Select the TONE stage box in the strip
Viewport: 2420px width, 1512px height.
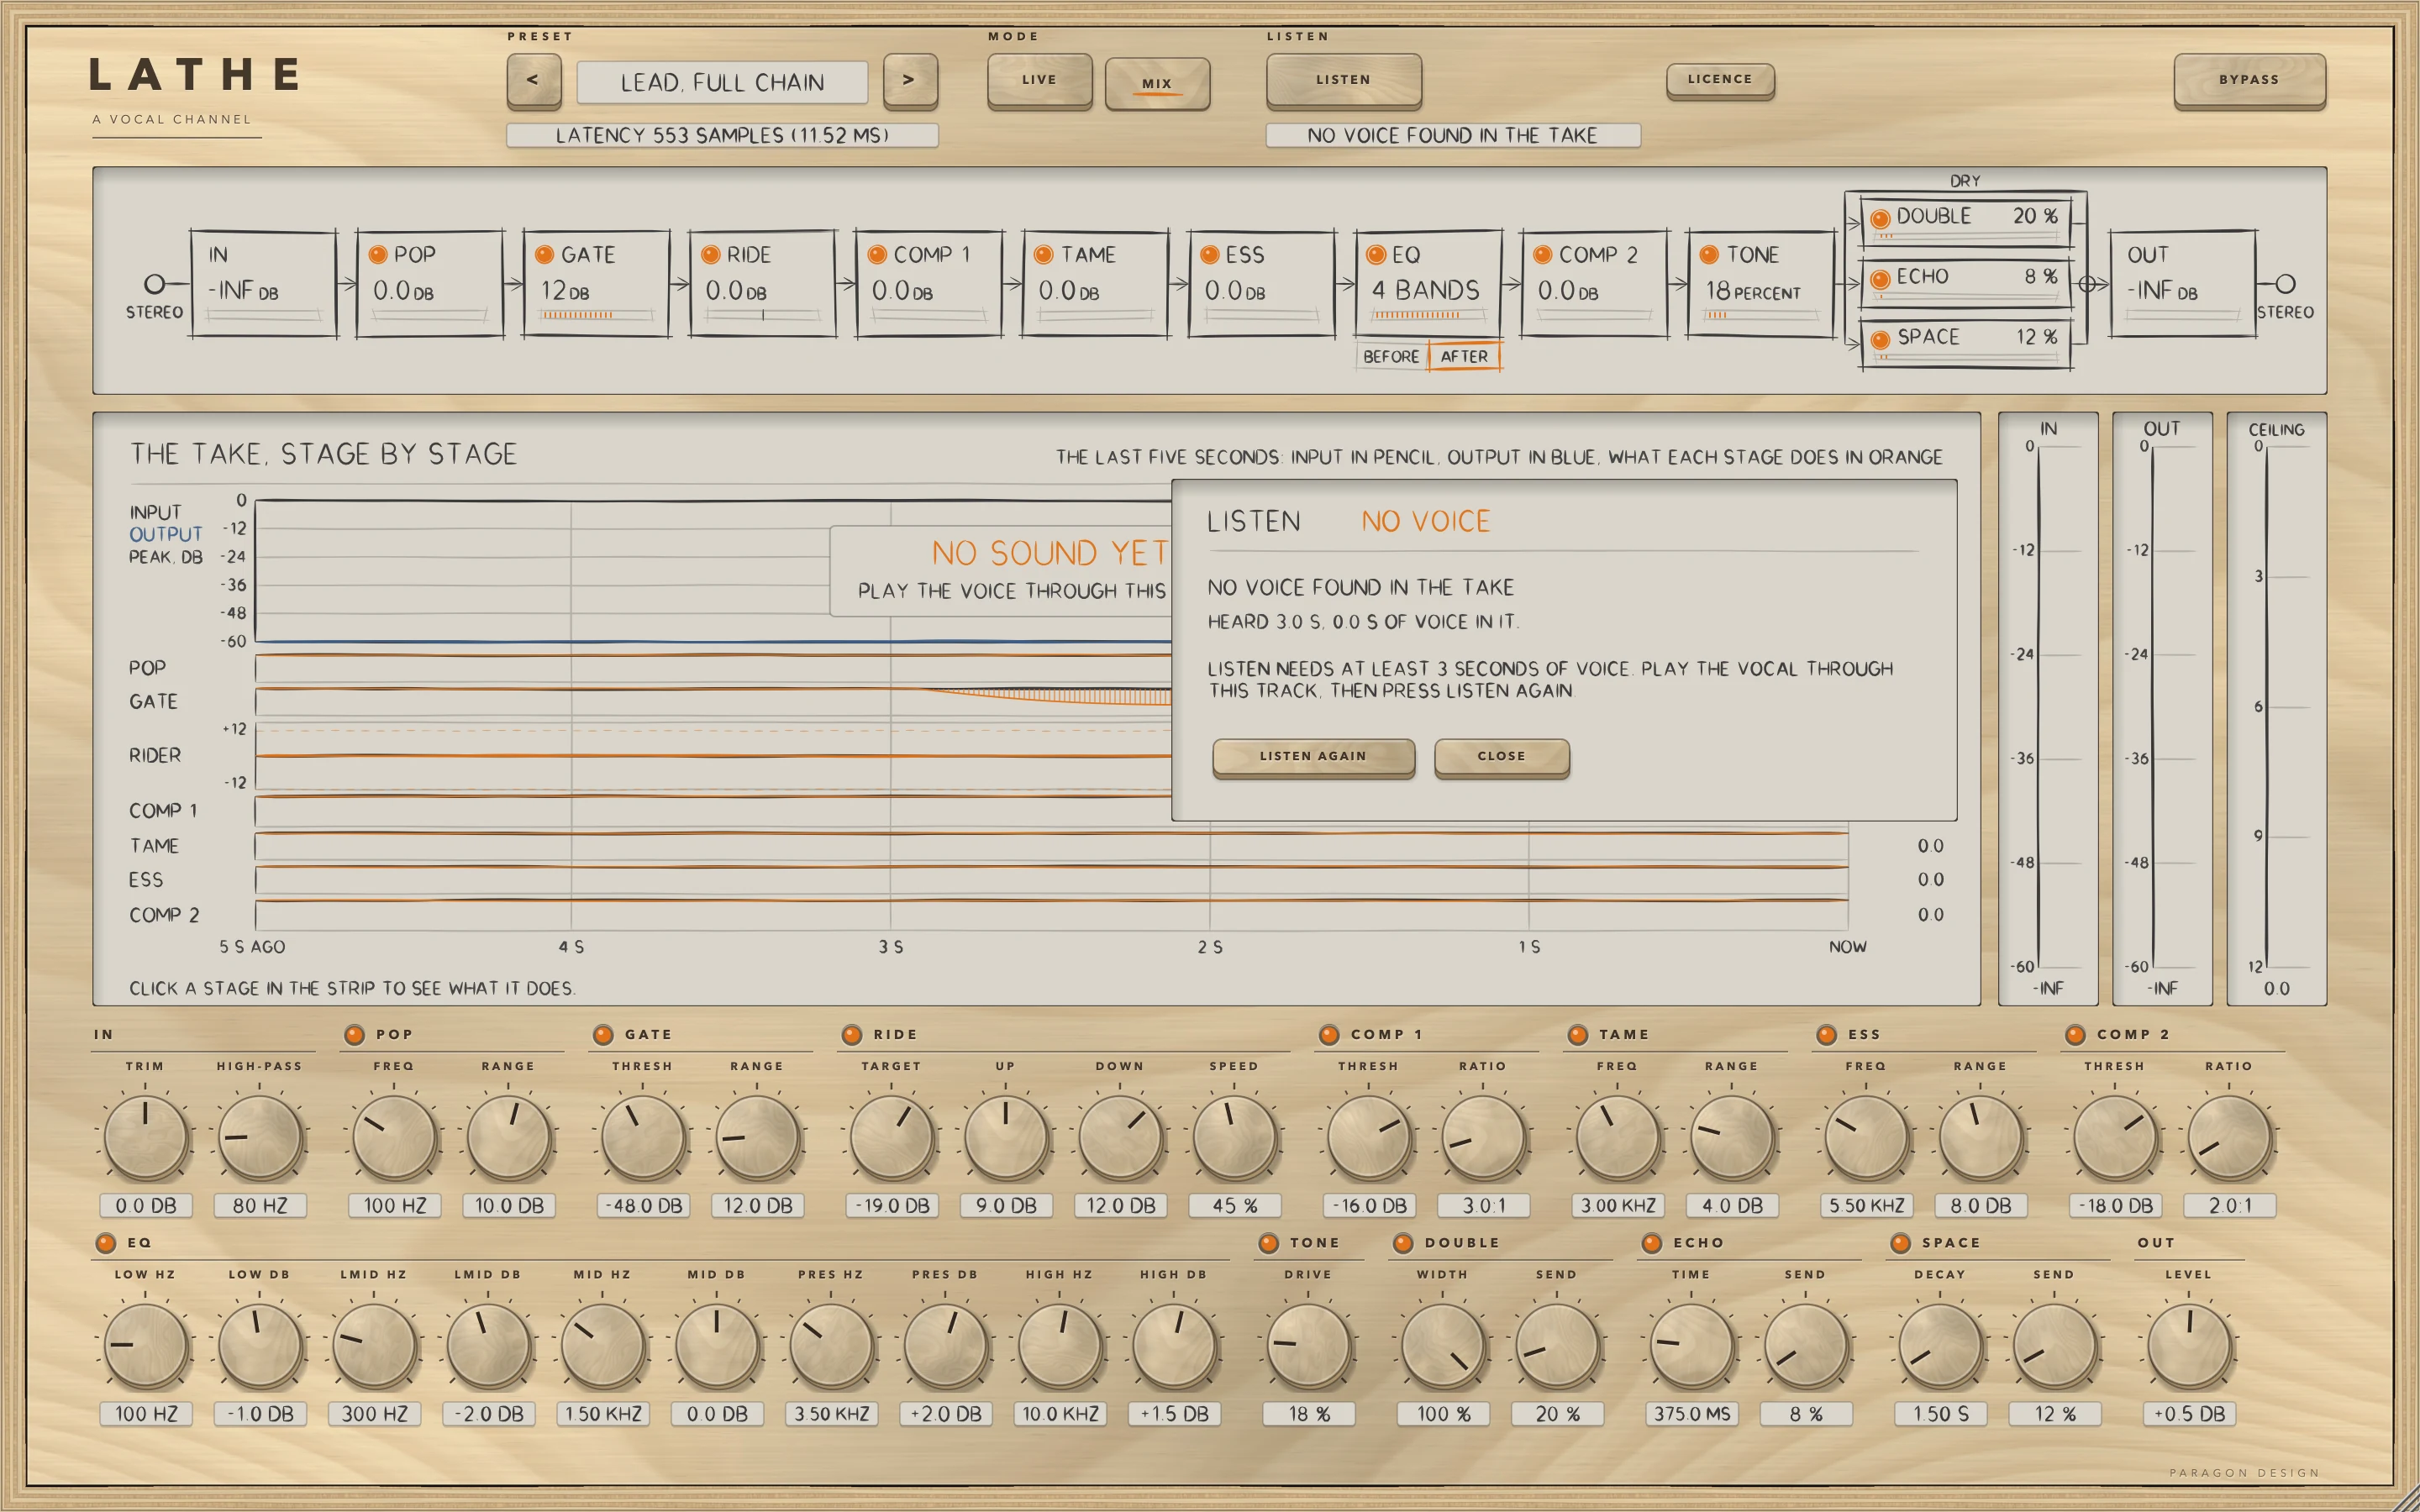click(1762, 284)
